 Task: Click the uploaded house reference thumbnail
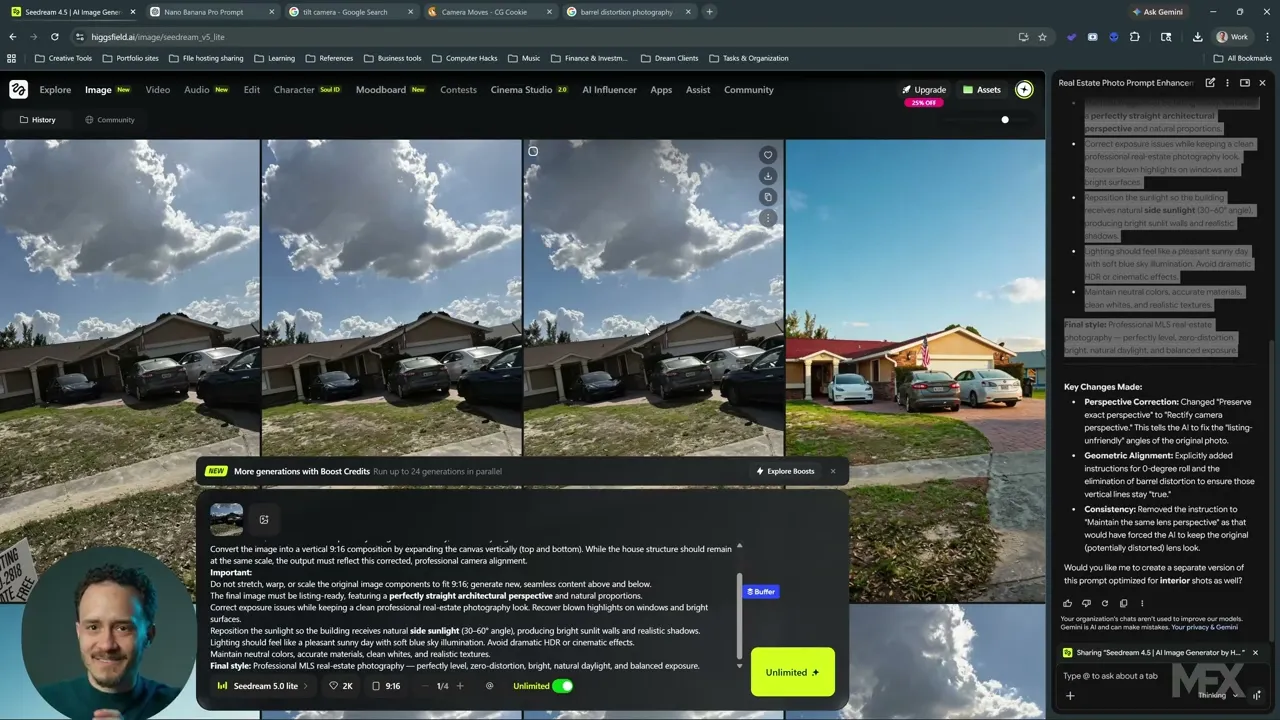coord(226,520)
